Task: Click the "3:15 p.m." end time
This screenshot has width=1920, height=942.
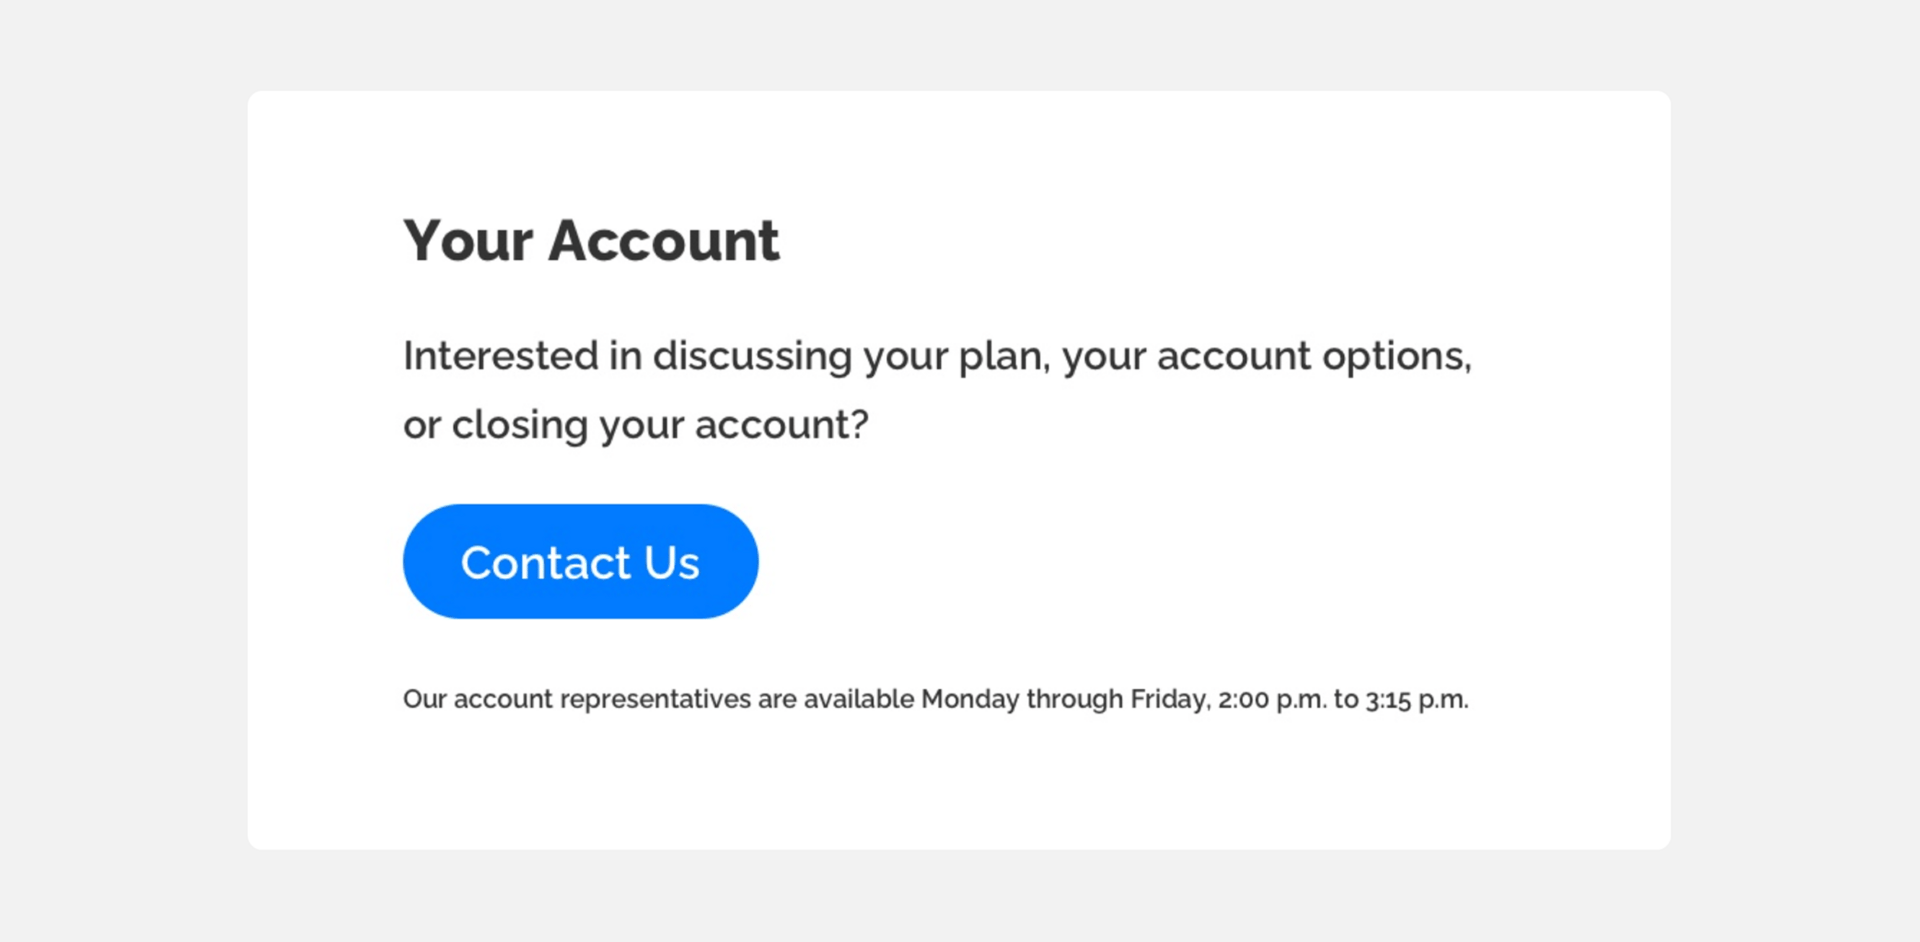Action: (x=1416, y=699)
